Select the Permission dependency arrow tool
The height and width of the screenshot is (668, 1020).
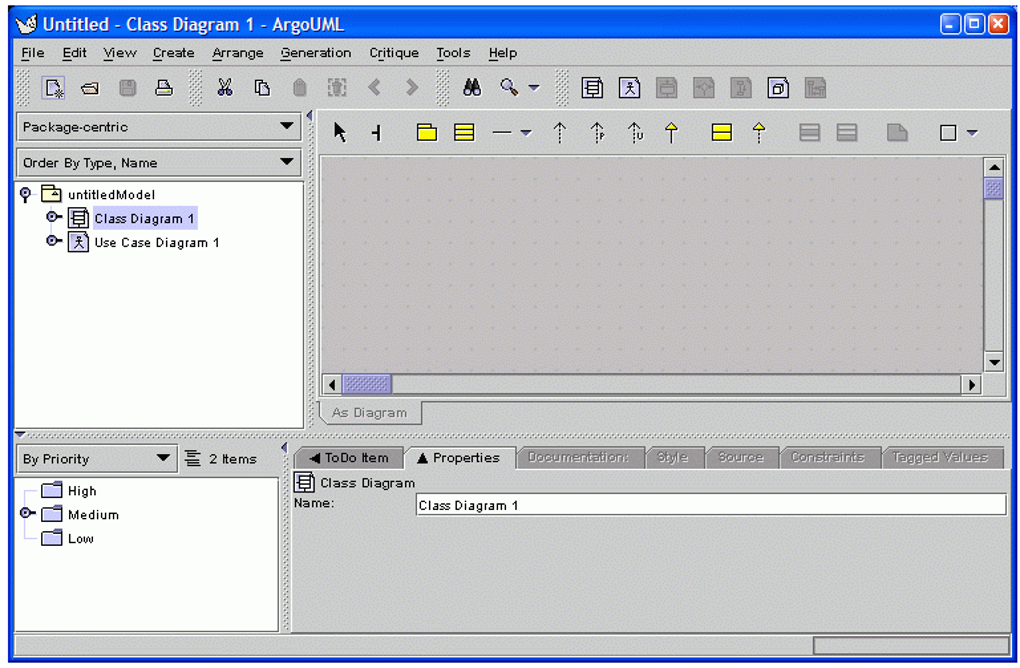597,133
